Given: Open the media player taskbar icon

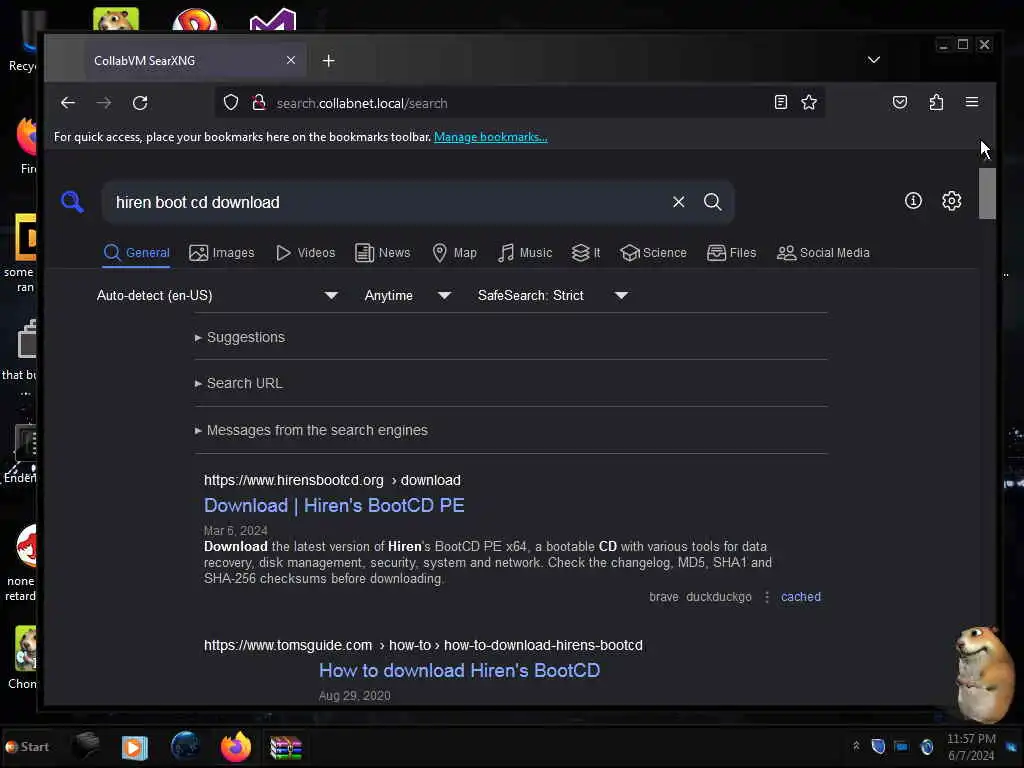Looking at the screenshot, I should click(135, 747).
